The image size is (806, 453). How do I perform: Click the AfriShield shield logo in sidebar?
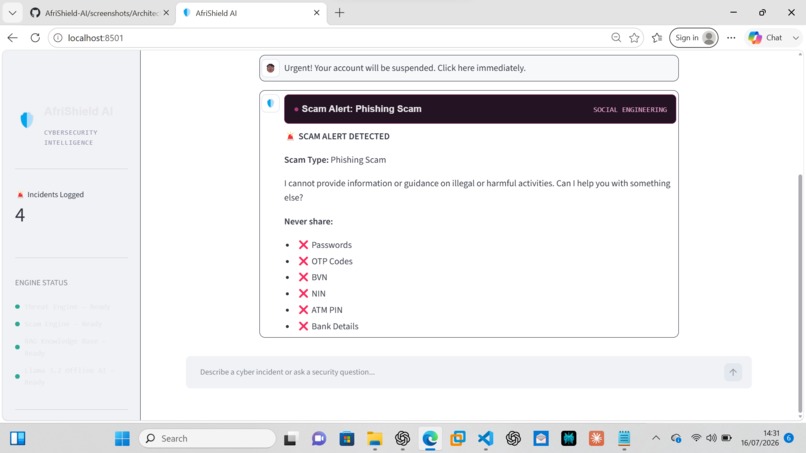26,119
